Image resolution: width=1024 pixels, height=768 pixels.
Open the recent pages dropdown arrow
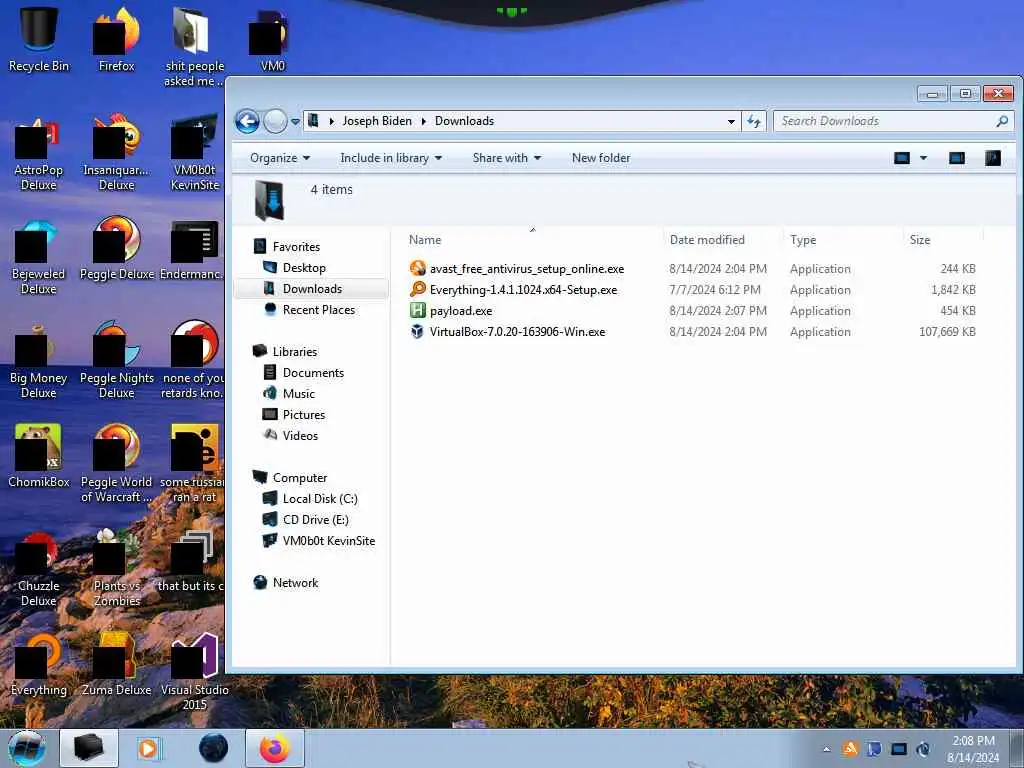(x=295, y=121)
